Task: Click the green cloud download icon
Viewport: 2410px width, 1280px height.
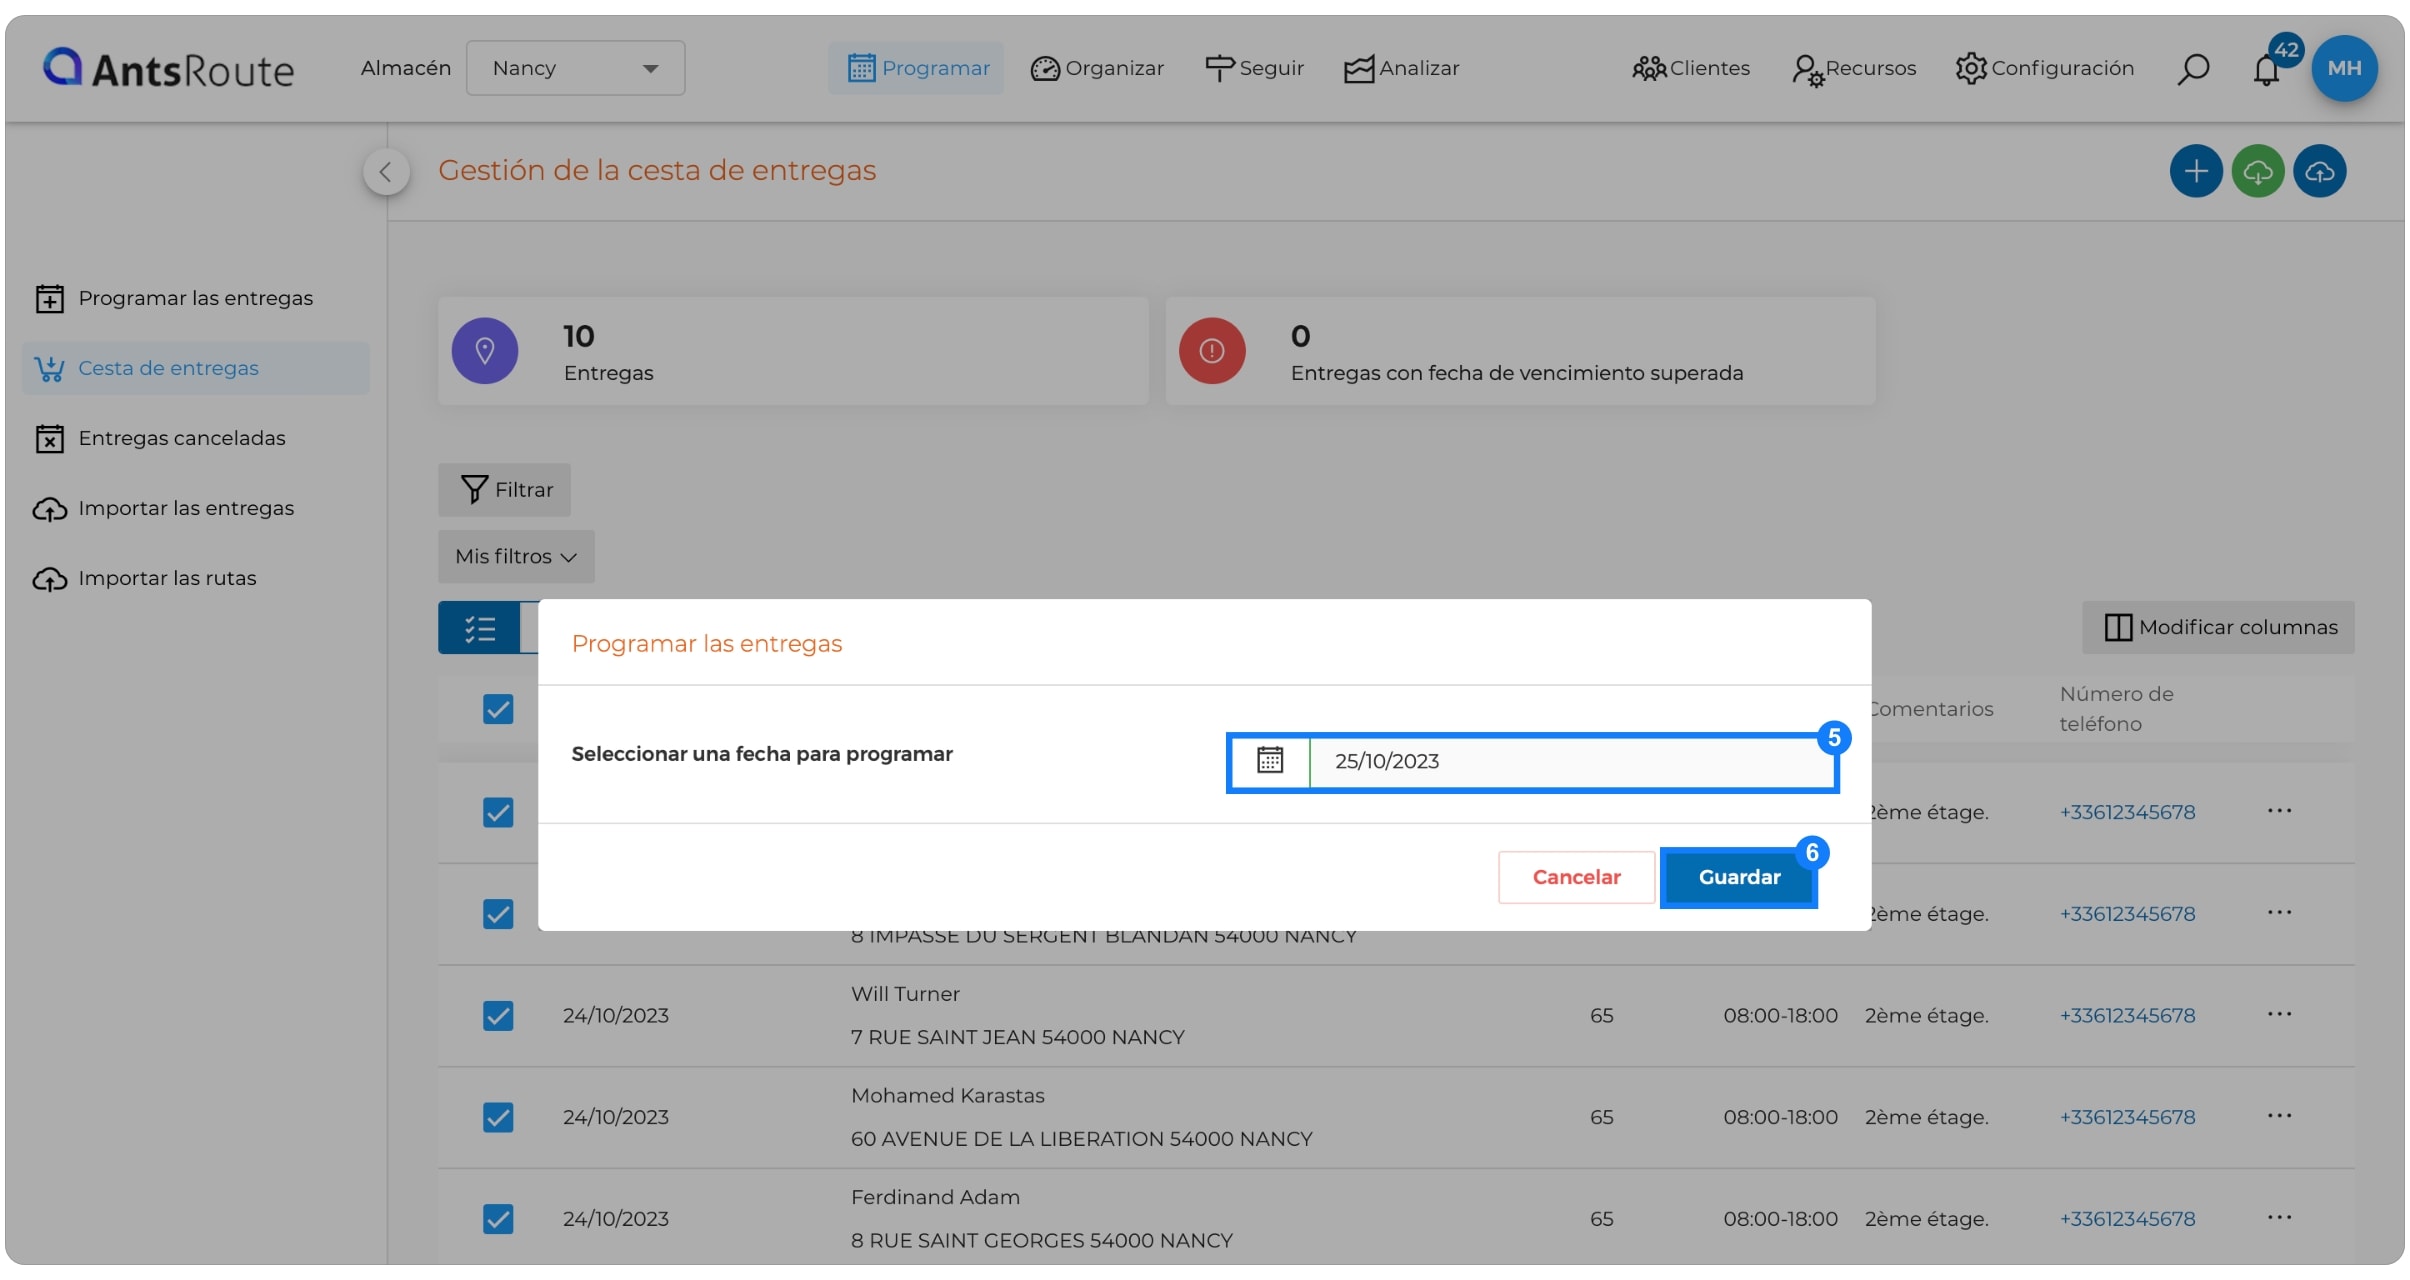Action: click(2257, 171)
